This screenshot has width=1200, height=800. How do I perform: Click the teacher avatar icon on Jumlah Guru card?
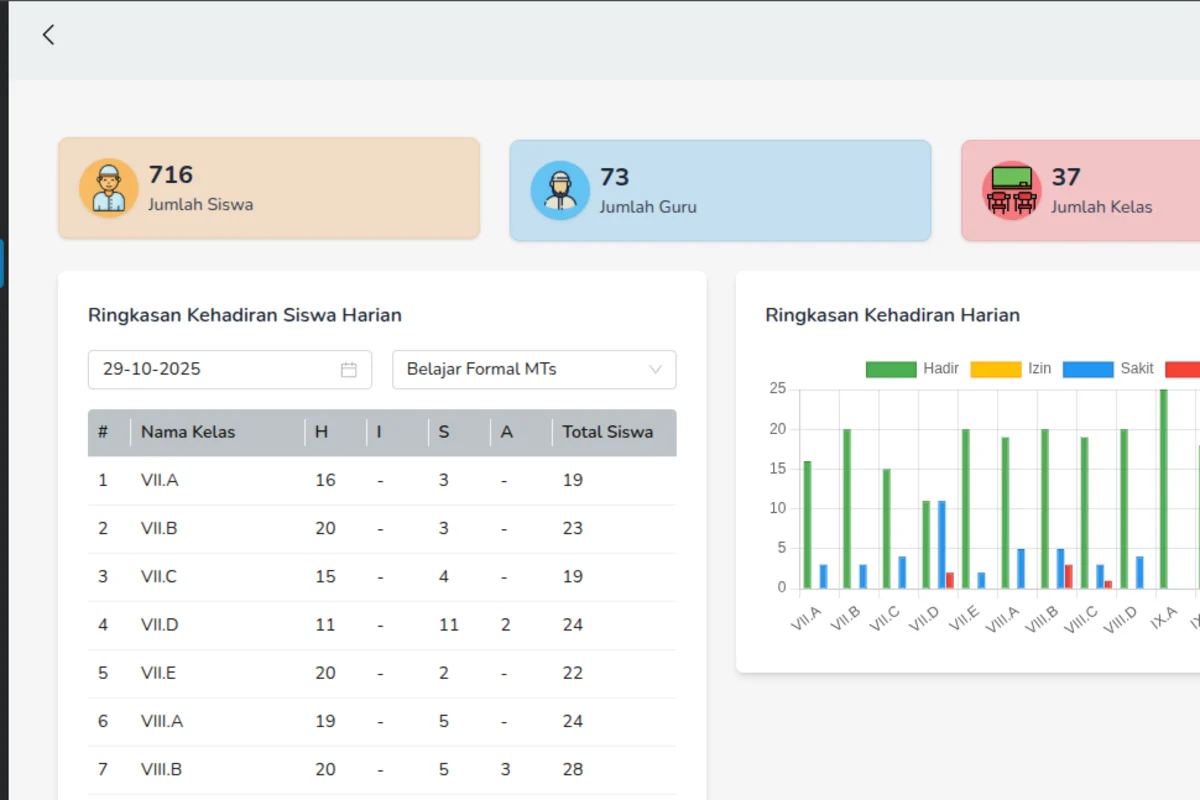[x=560, y=190]
